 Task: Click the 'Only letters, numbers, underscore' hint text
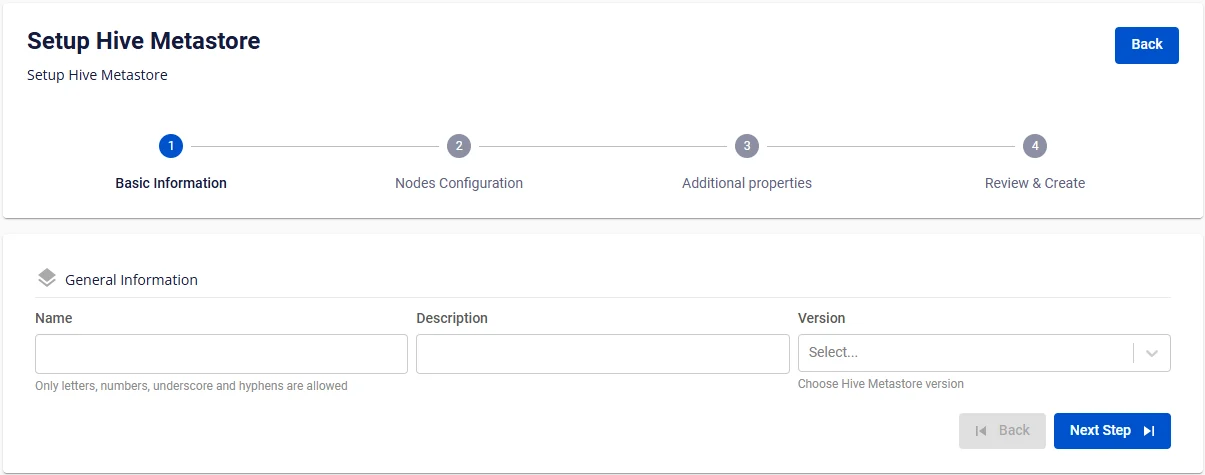(191, 386)
